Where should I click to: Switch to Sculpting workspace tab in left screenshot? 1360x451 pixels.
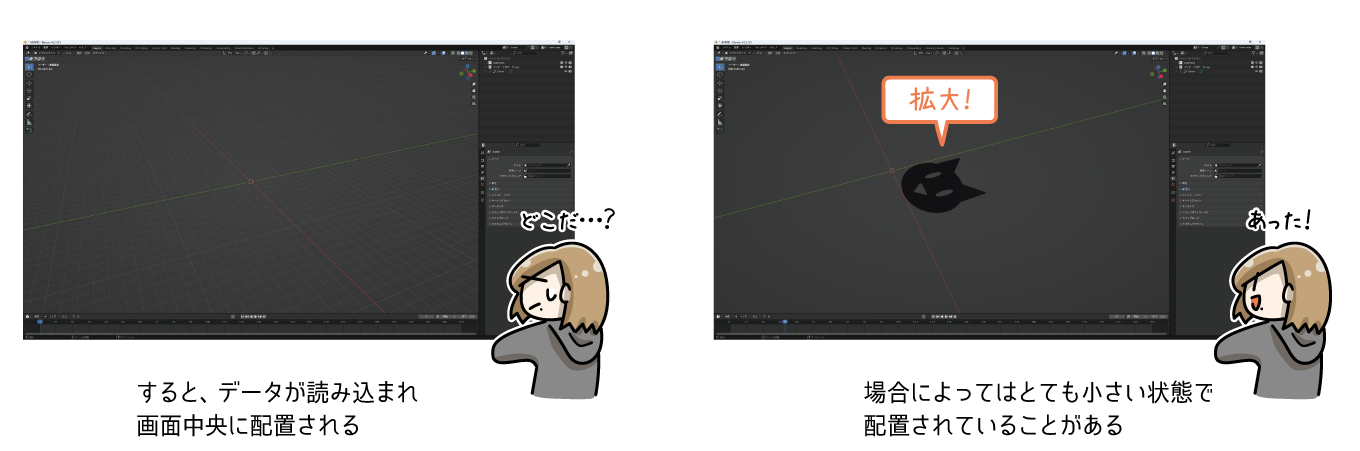tap(126, 48)
